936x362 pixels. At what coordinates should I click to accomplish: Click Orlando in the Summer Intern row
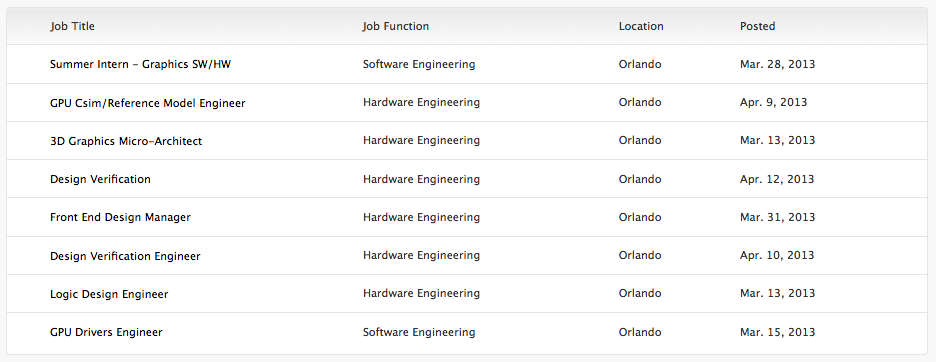[640, 64]
